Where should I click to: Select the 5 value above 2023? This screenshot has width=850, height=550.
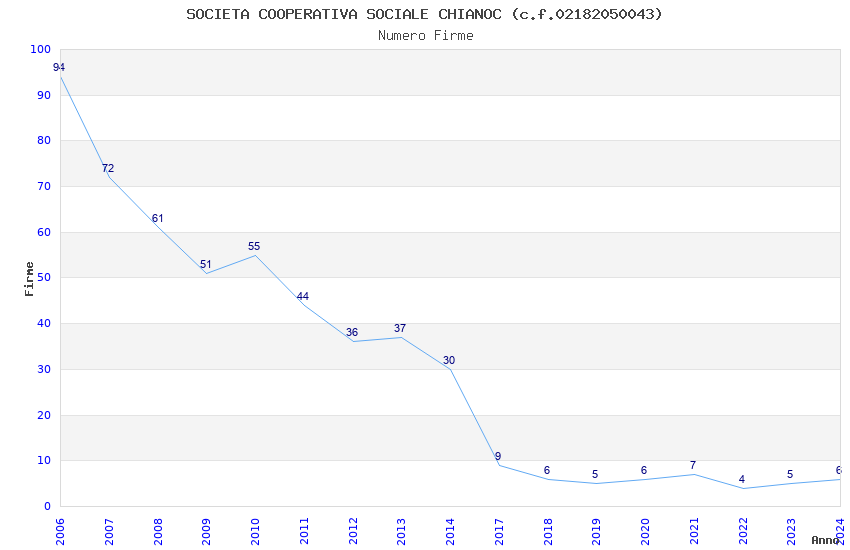point(790,475)
